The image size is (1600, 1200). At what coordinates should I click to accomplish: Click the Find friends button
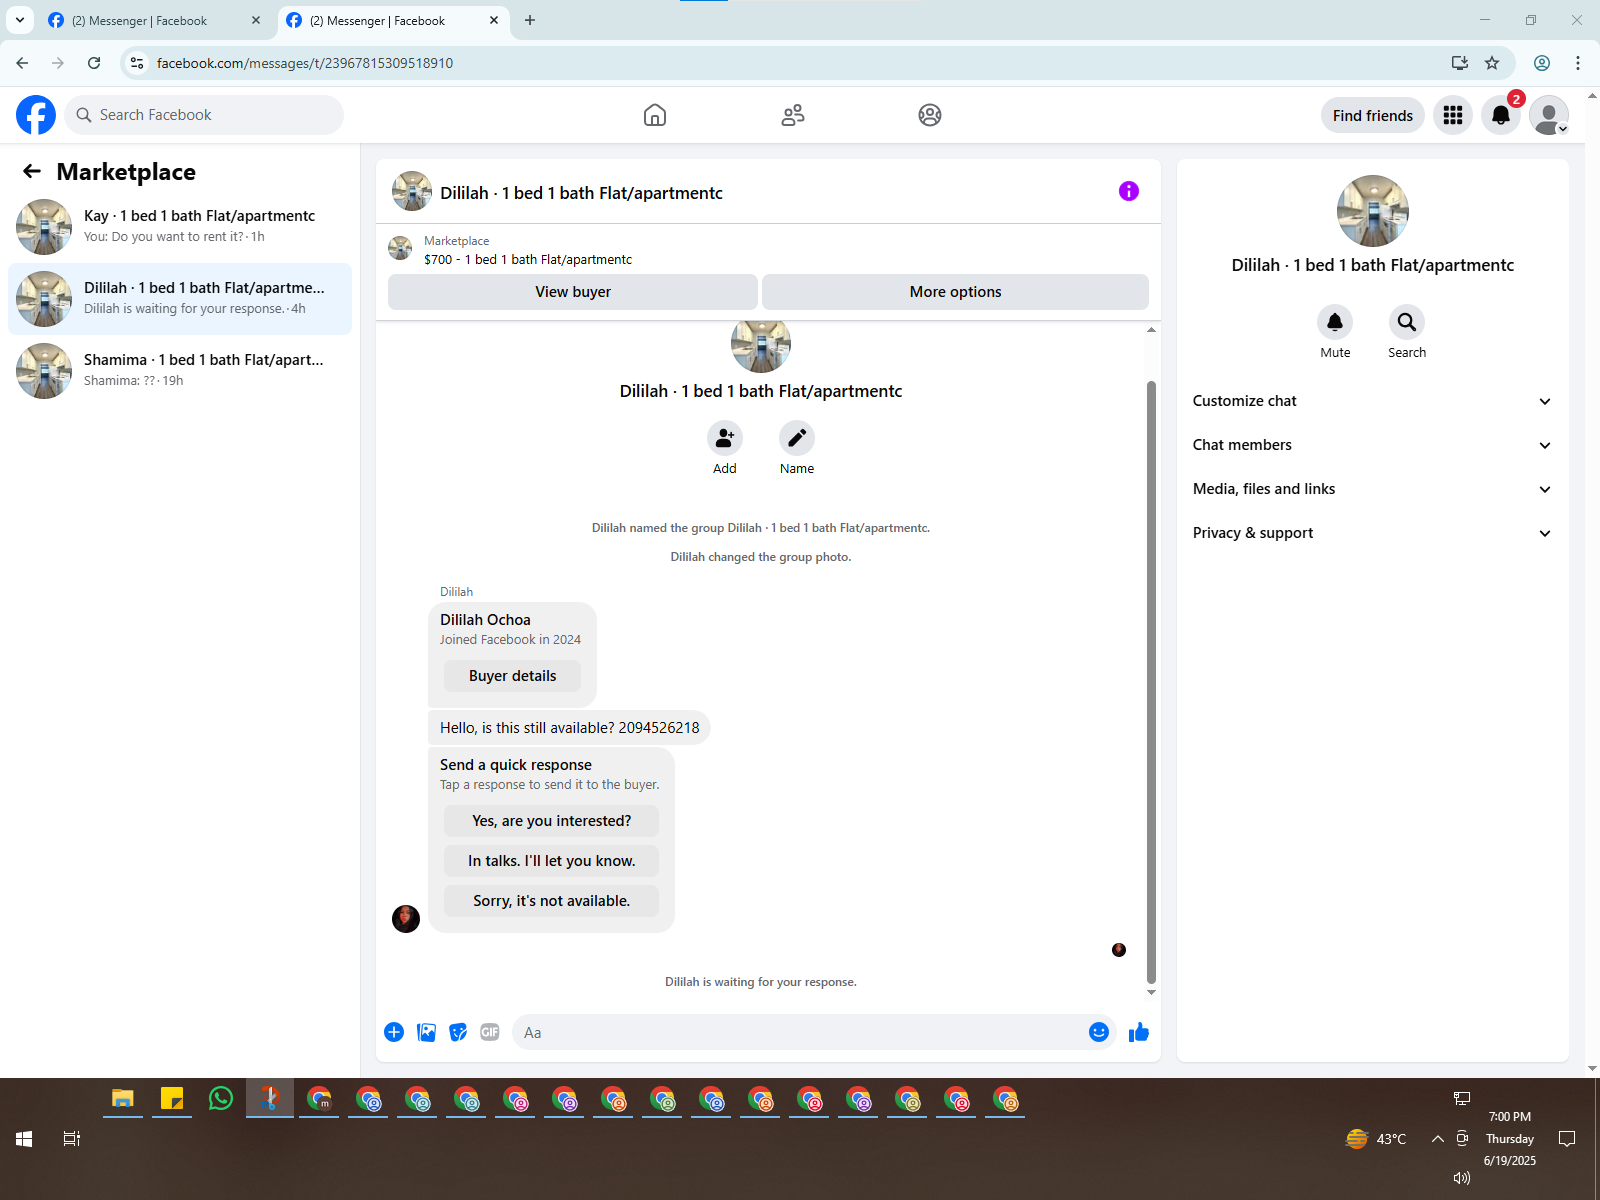coord(1372,115)
